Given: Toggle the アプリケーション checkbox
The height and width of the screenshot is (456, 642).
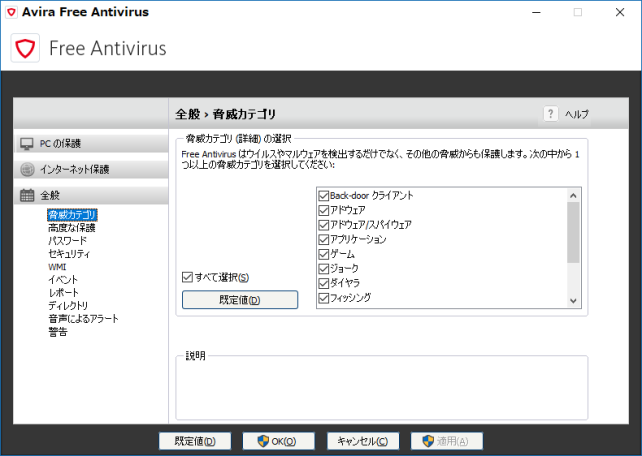Looking at the screenshot, I should click(x=323, y=239).
